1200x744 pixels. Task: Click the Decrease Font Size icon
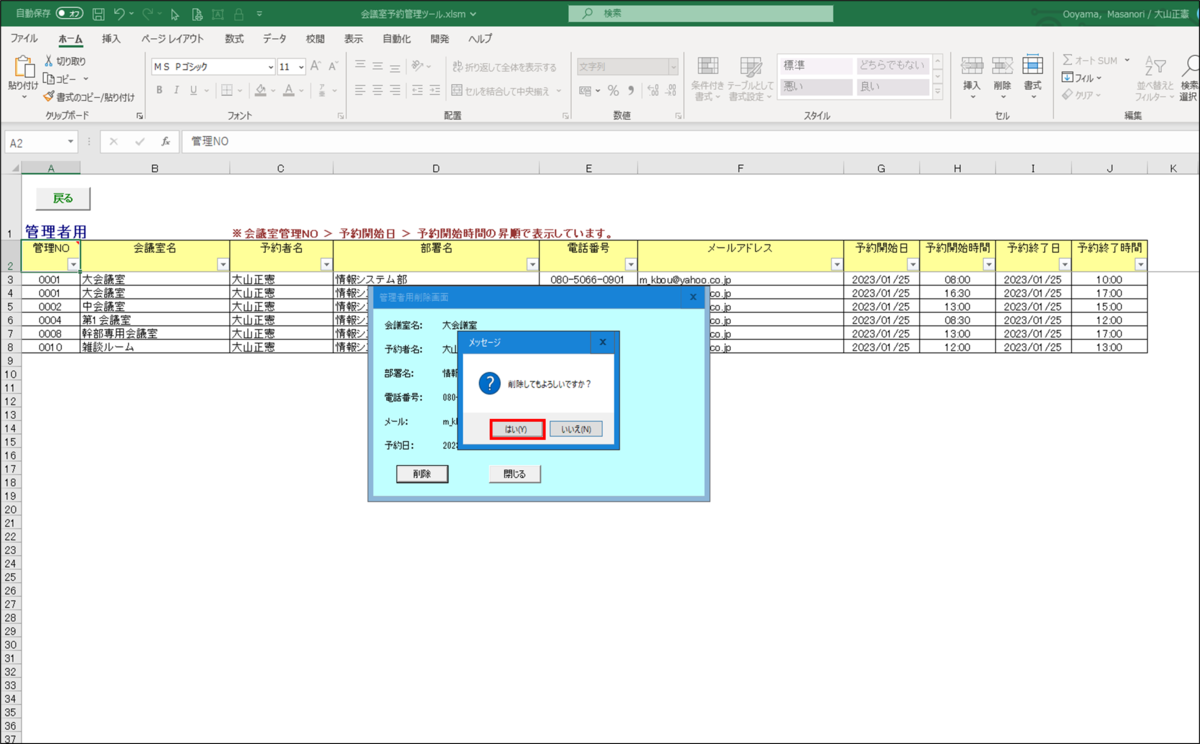tap(335, 66)
